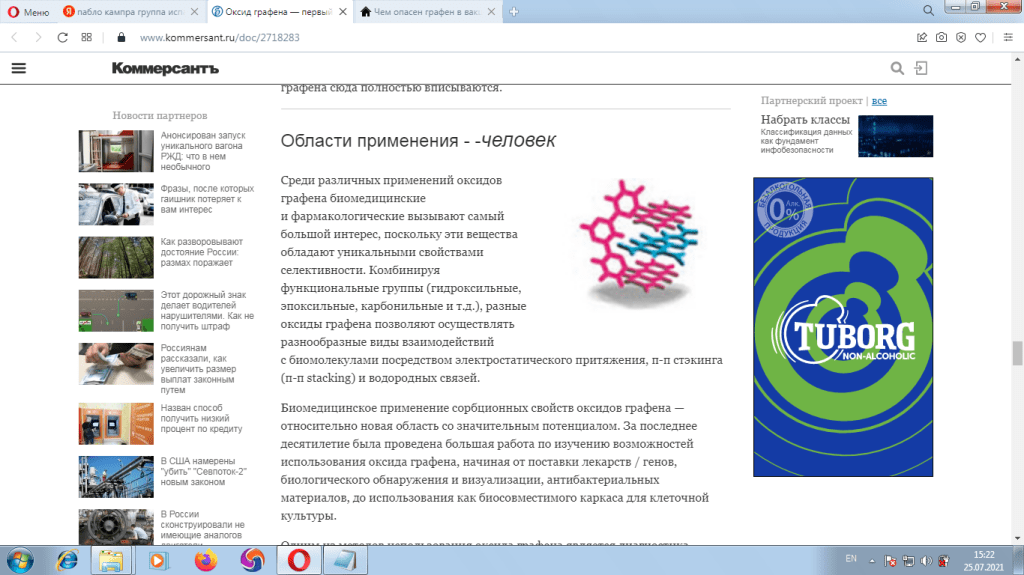
Task: Show hidden system tray icons
Action: coord(872,561)
